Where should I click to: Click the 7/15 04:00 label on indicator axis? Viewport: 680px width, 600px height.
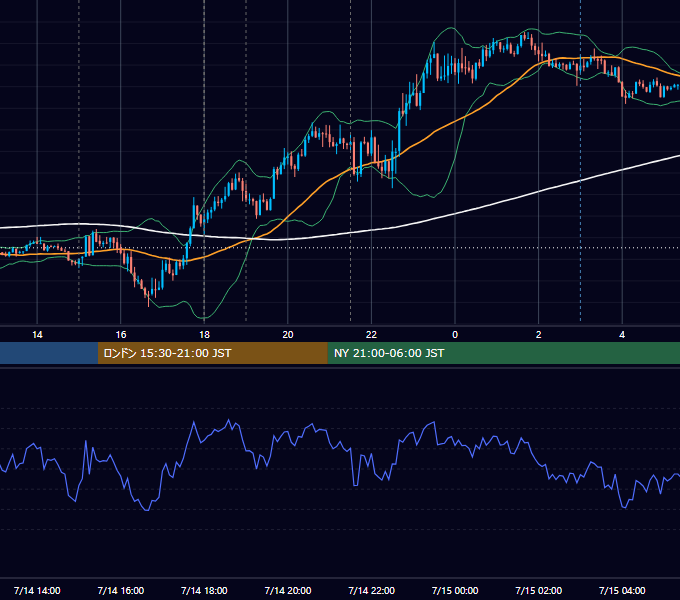pyautogui.click(x=622, y=590)
